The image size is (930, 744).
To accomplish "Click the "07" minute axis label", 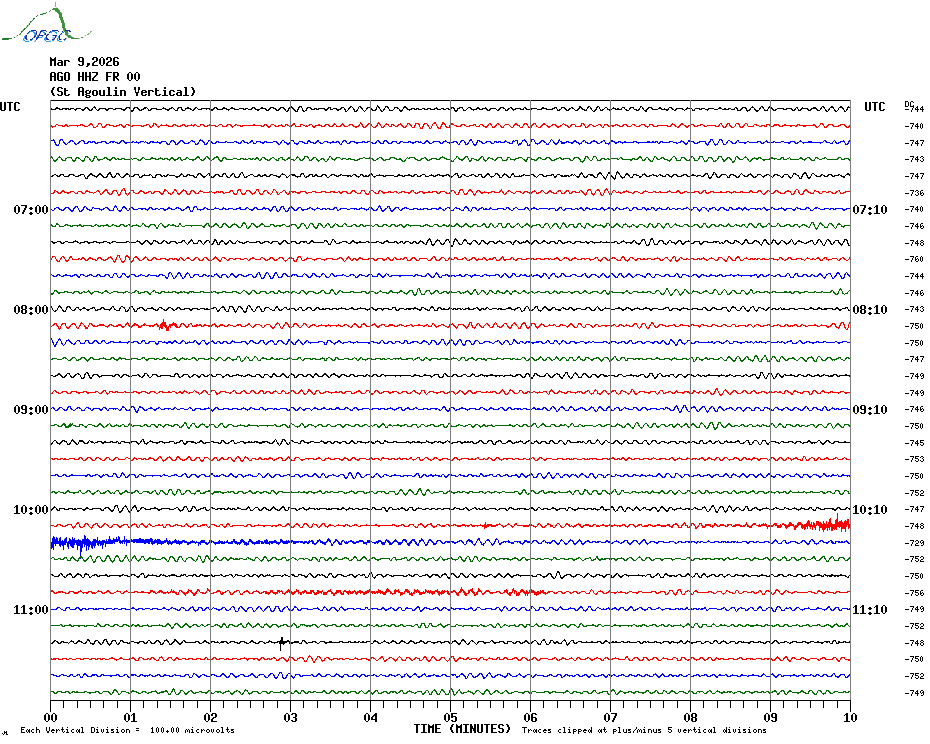I will (611, 718).
